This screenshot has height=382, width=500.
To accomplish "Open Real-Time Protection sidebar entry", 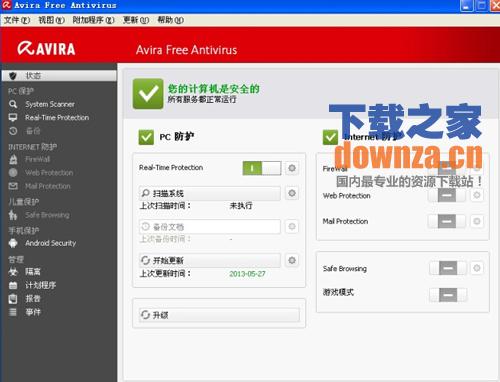I will [x=57, y=117].
